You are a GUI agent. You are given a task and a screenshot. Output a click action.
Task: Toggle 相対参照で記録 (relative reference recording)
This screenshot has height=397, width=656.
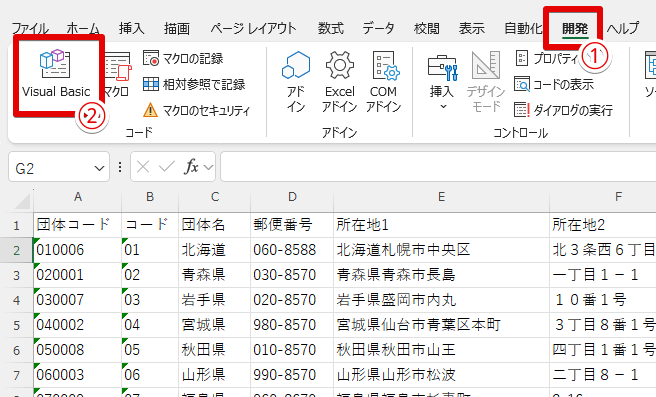click(194, 84)
